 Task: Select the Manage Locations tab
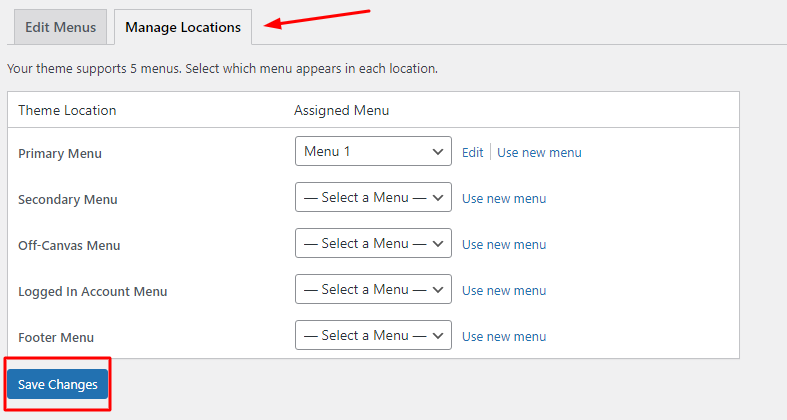[183, 27]
